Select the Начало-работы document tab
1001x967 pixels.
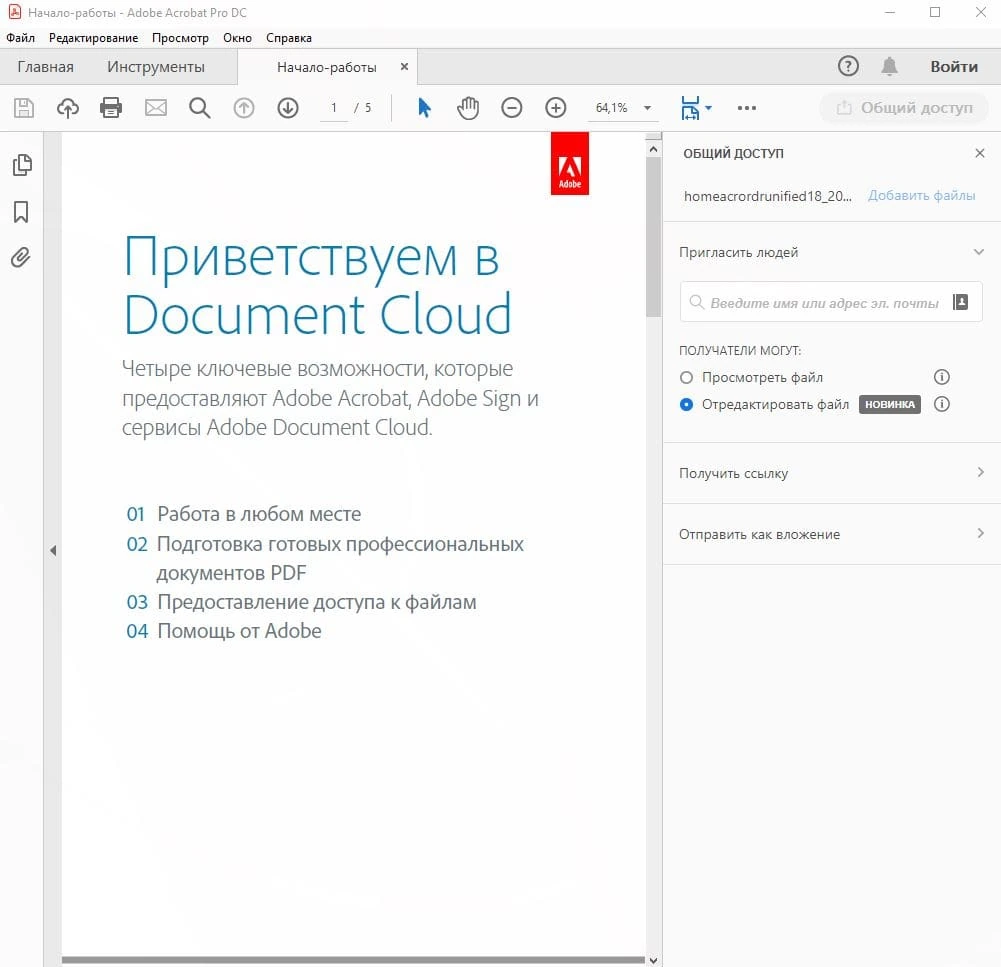(x=327, y=67)
